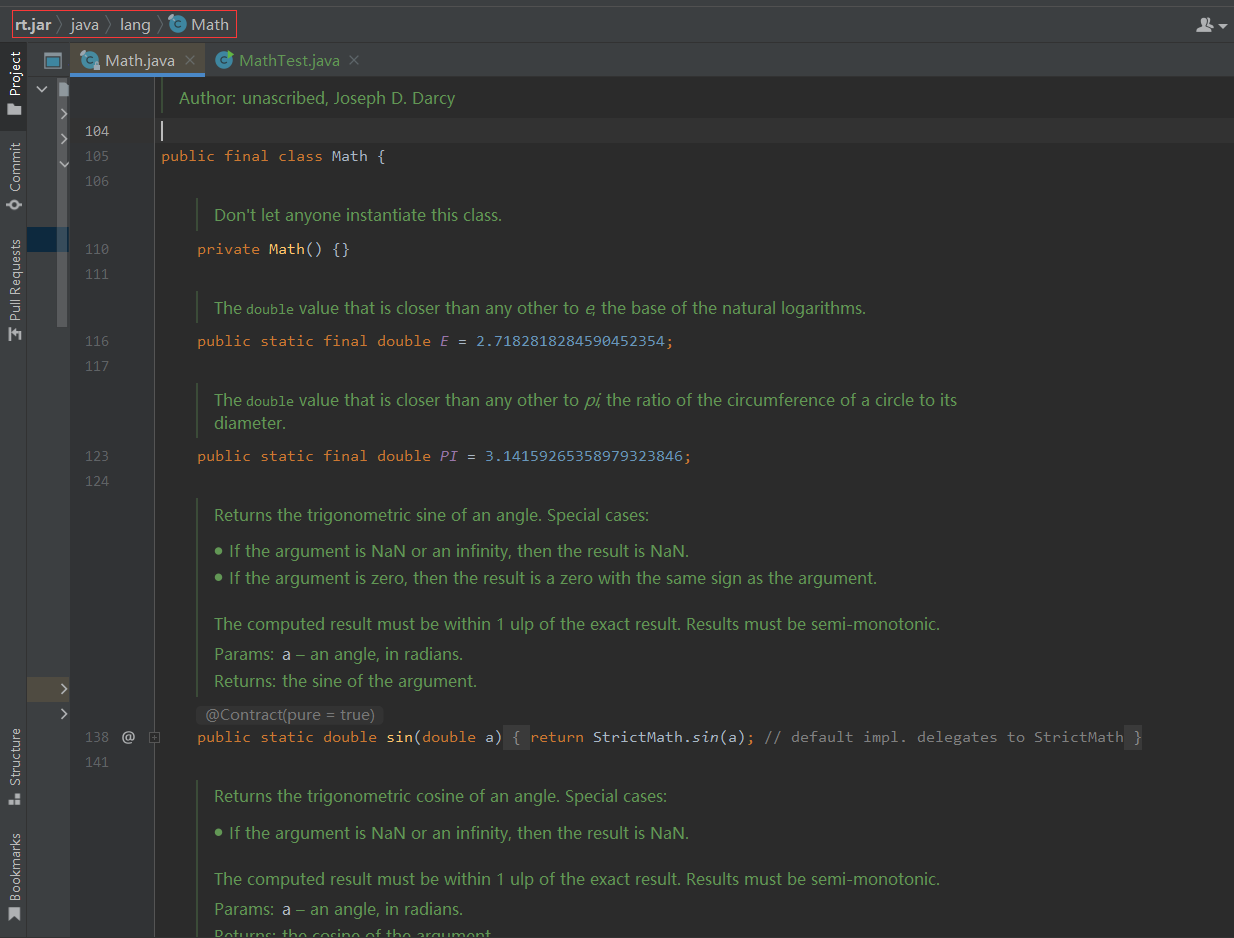Click the value 3.14159265358979323846
The height and width of the screenshot is (938, 1234).
coord(583,456)
